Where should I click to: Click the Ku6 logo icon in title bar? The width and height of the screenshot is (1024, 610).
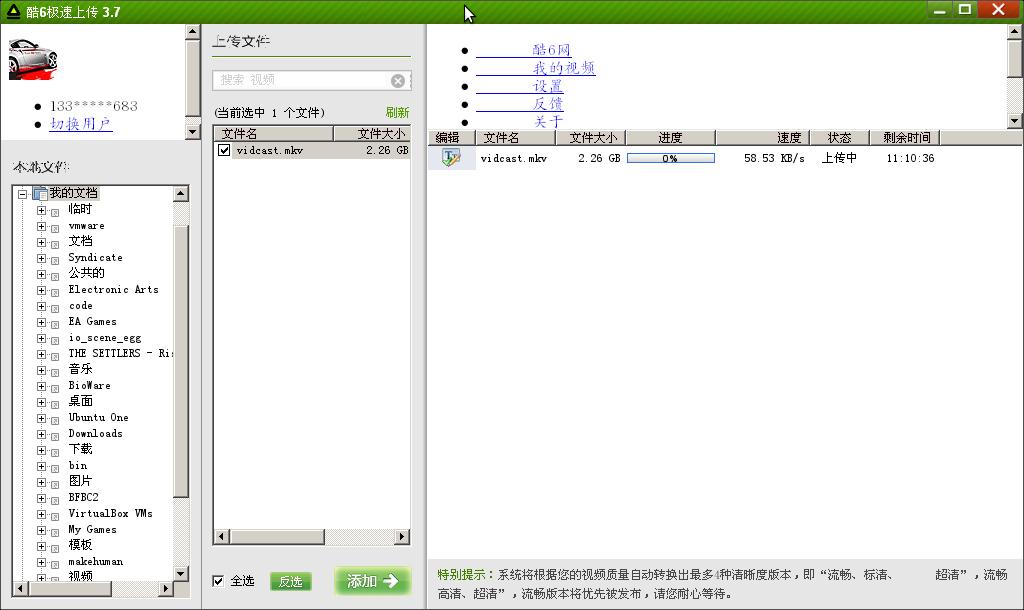13,11
